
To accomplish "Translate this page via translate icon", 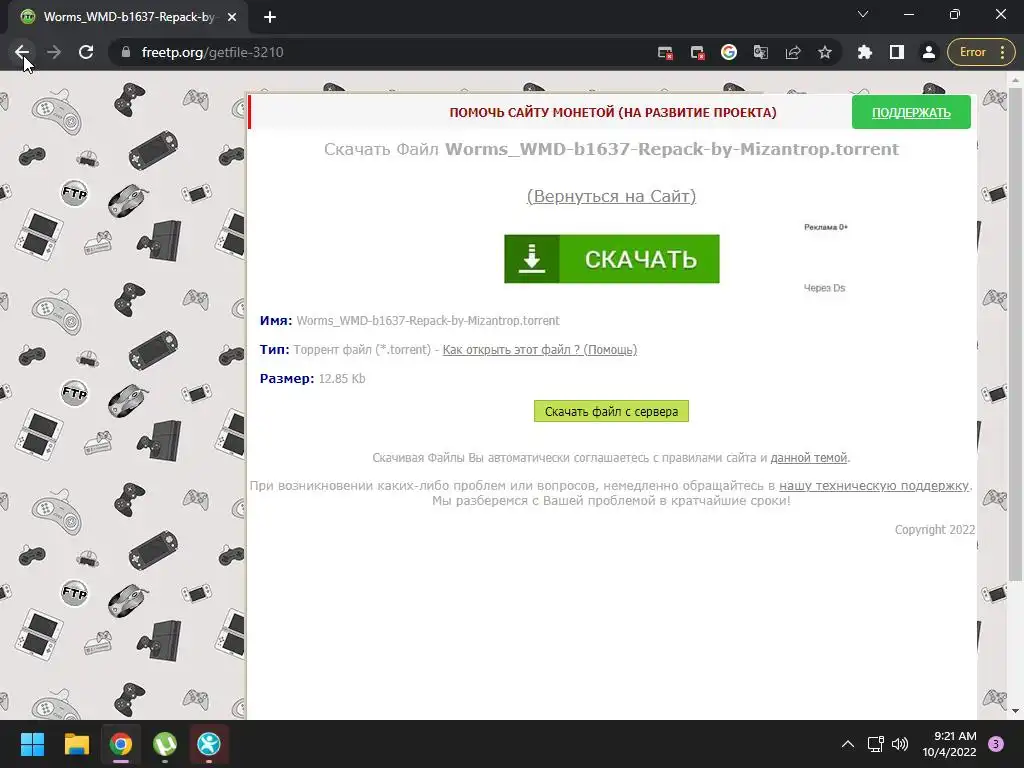I will point(761,52).
